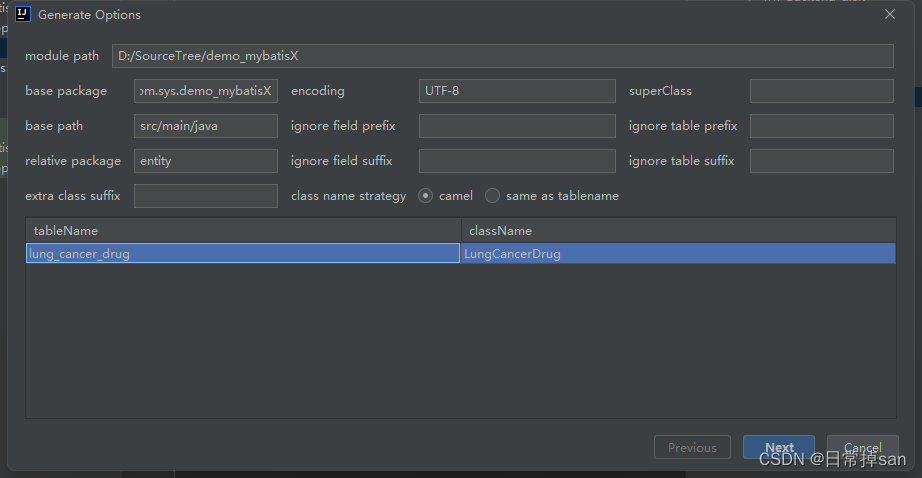Edit the base path field src/main/java
The image size is (922, 478).
(206, 126)
